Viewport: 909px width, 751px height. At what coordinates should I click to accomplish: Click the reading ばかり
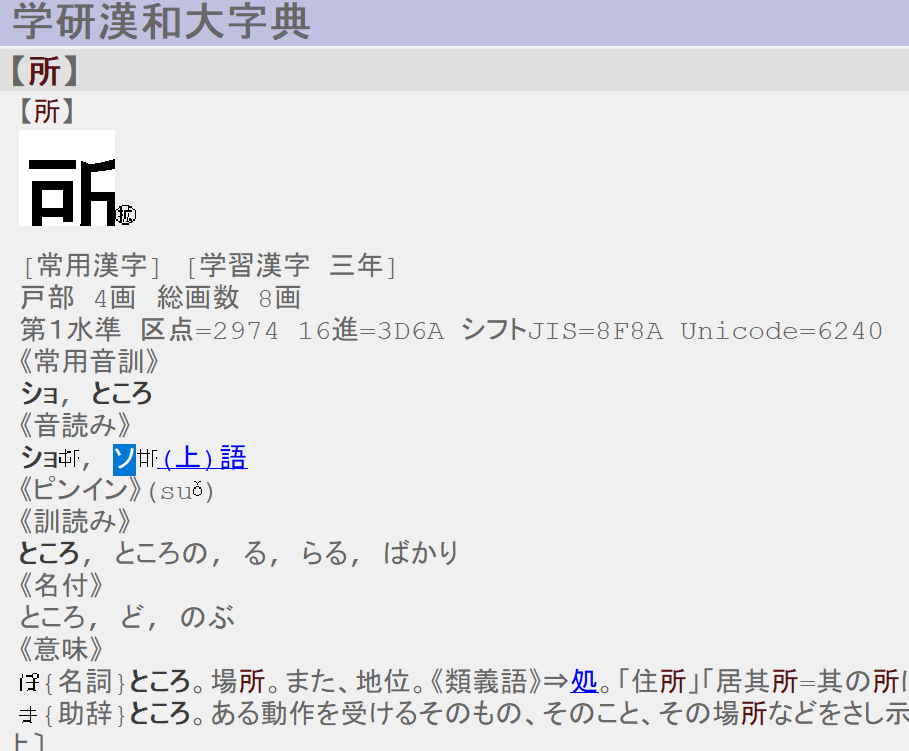[x=421, y=553]
